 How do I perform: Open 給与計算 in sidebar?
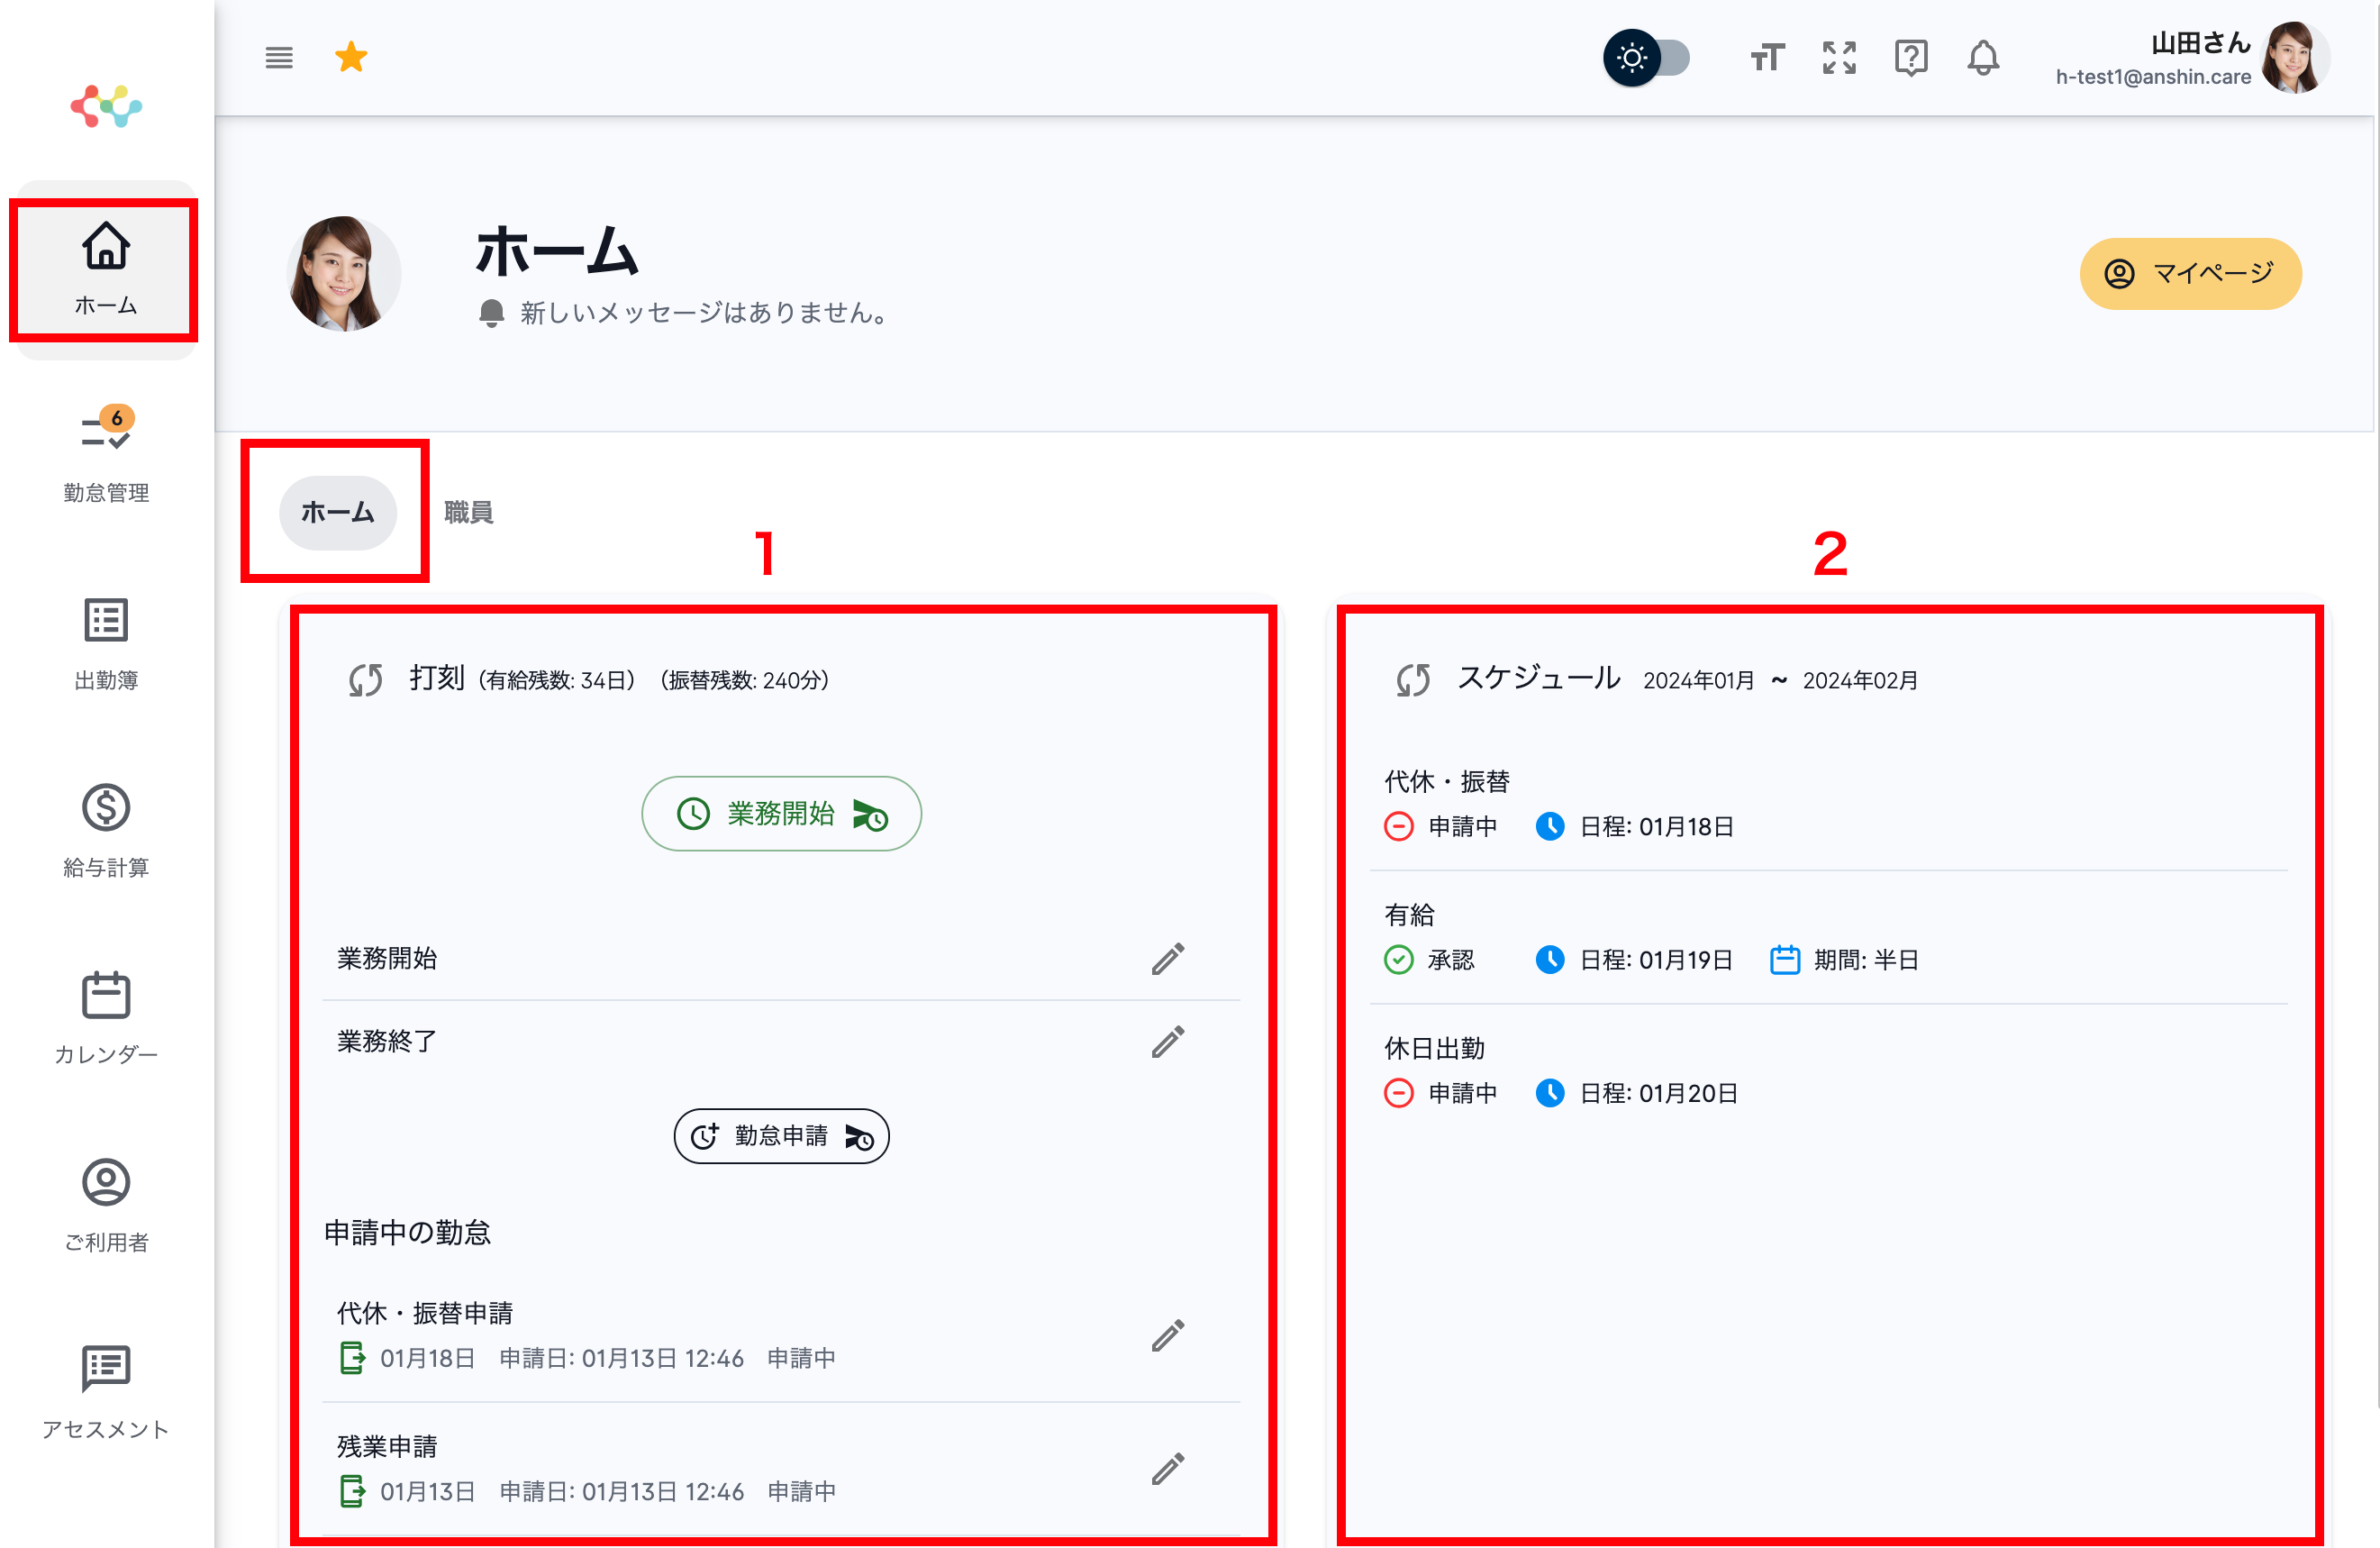pos(106,830)
